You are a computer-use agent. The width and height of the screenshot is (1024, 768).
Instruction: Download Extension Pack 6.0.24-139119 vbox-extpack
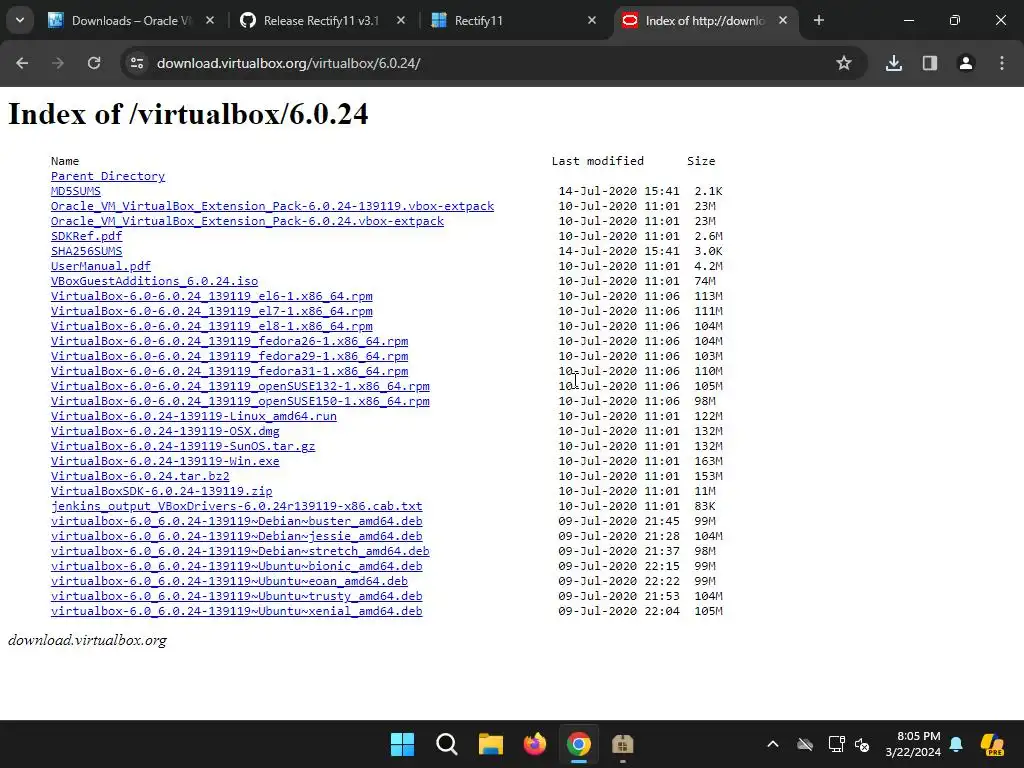tap(272, 206)
